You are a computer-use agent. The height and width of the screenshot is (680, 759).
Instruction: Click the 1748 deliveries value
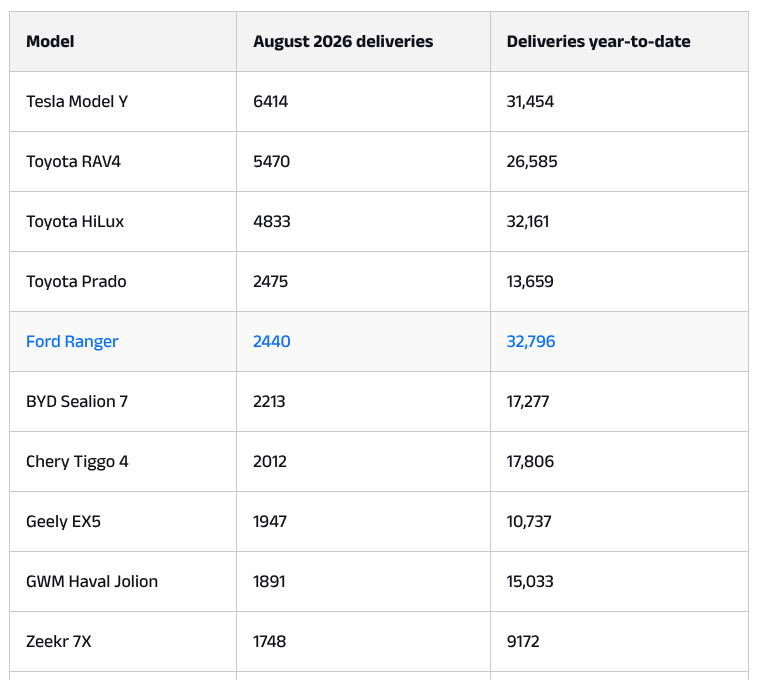pyautogui.click(x=270, y=642)
